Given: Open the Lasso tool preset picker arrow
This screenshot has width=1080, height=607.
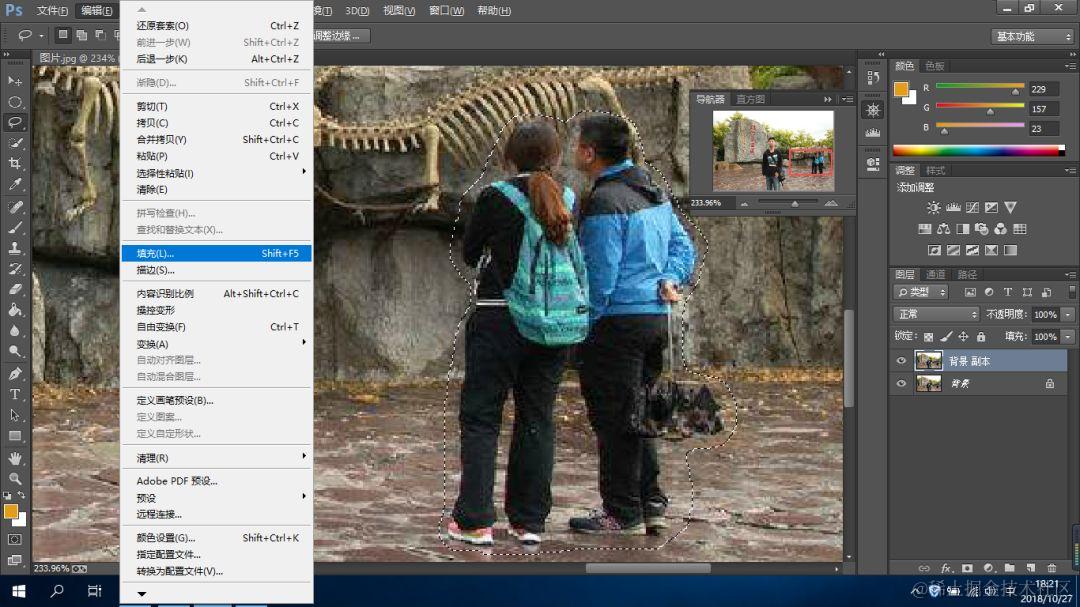Looking at the screenshot, I should (41, 35).
